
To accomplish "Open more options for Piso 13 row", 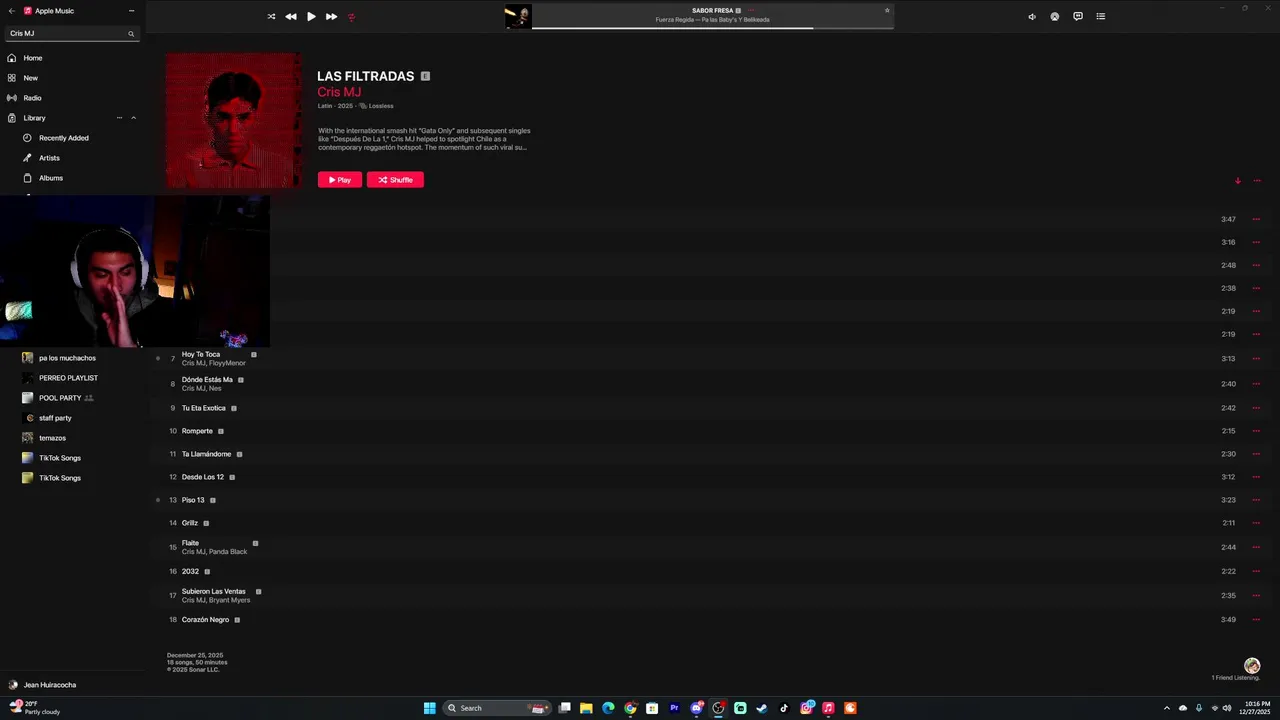I will (1256, 500).
